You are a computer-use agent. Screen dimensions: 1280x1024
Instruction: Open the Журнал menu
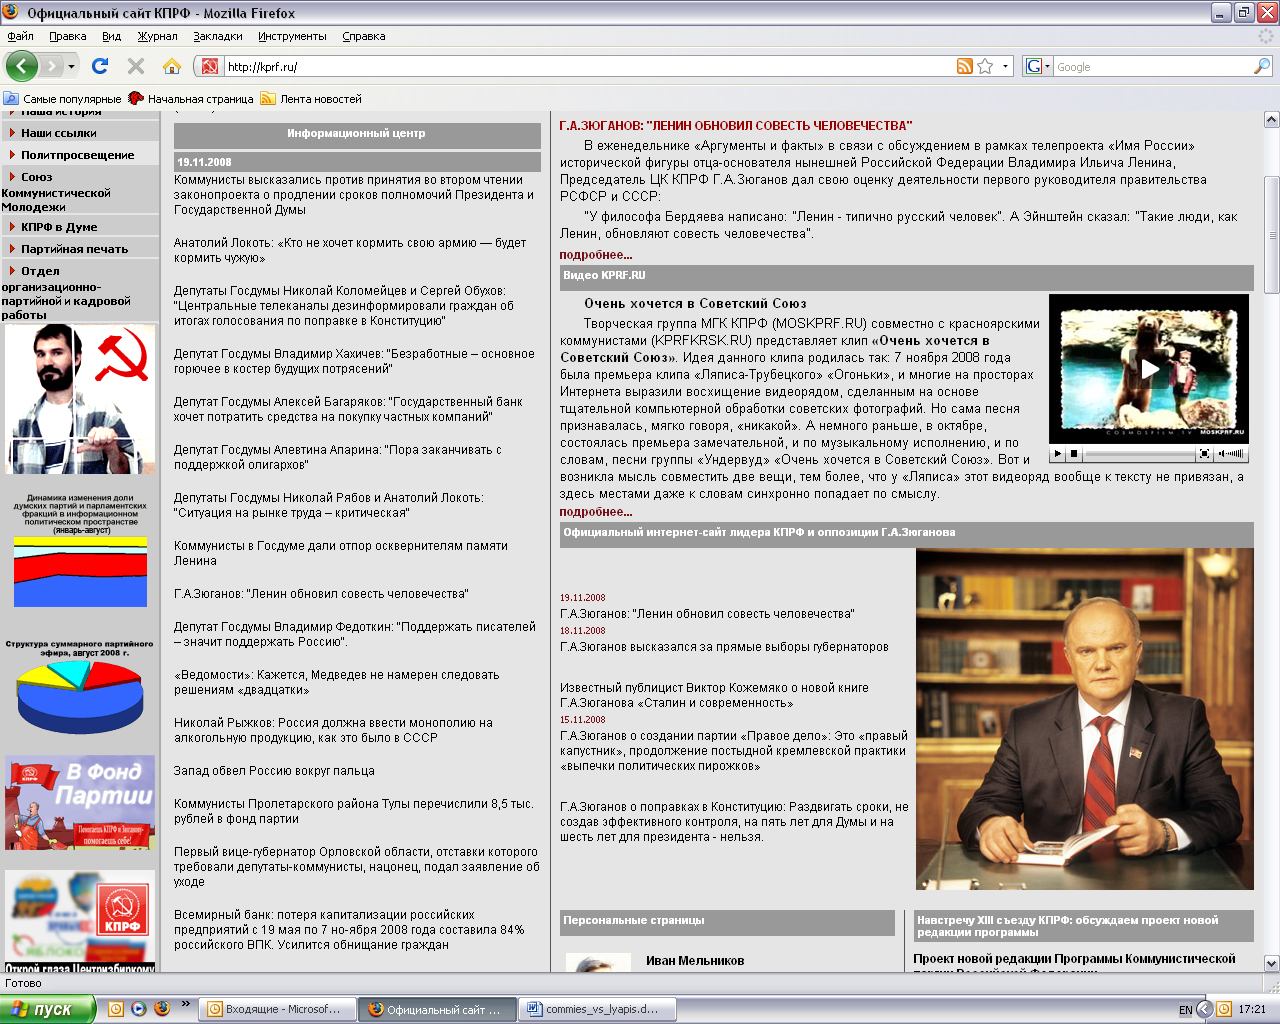click(x=157, y=36)
